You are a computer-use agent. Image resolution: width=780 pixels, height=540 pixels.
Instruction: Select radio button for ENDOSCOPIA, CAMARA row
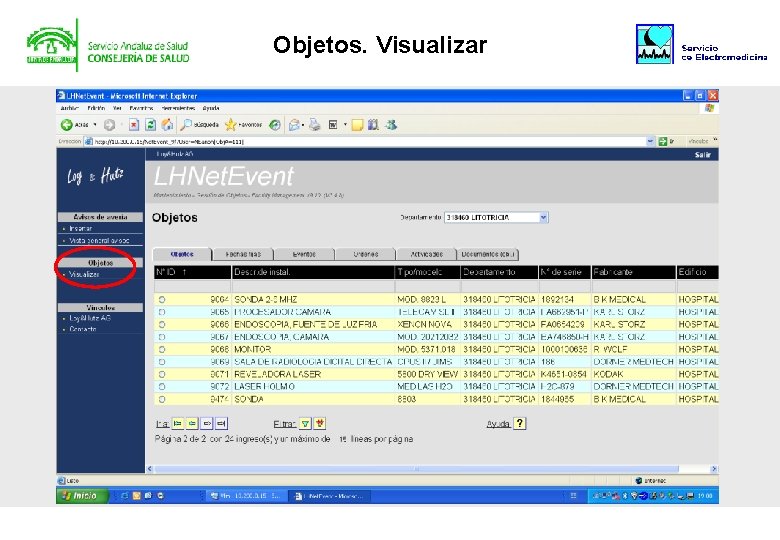pyautogui.click(x=162, y=337)
